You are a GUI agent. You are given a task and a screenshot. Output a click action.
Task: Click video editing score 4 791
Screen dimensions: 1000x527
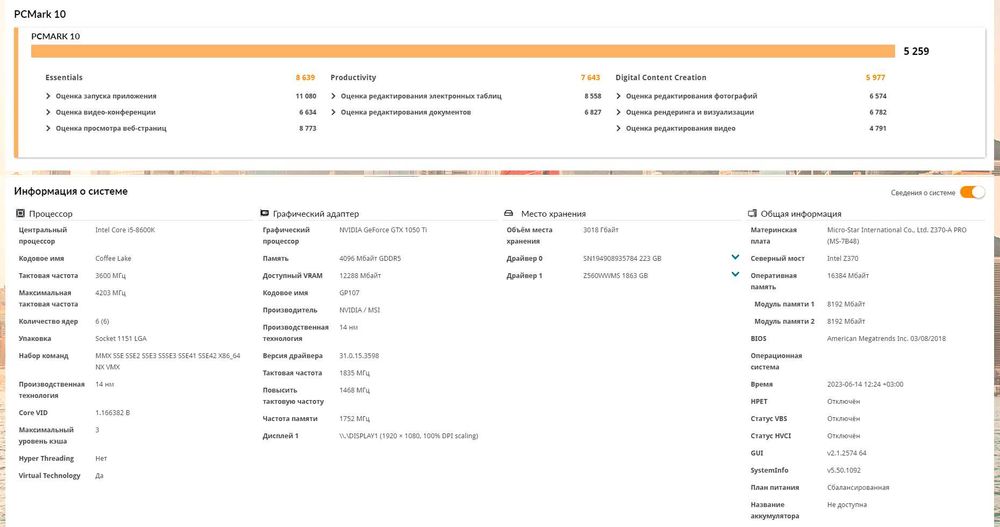[878, 128]
